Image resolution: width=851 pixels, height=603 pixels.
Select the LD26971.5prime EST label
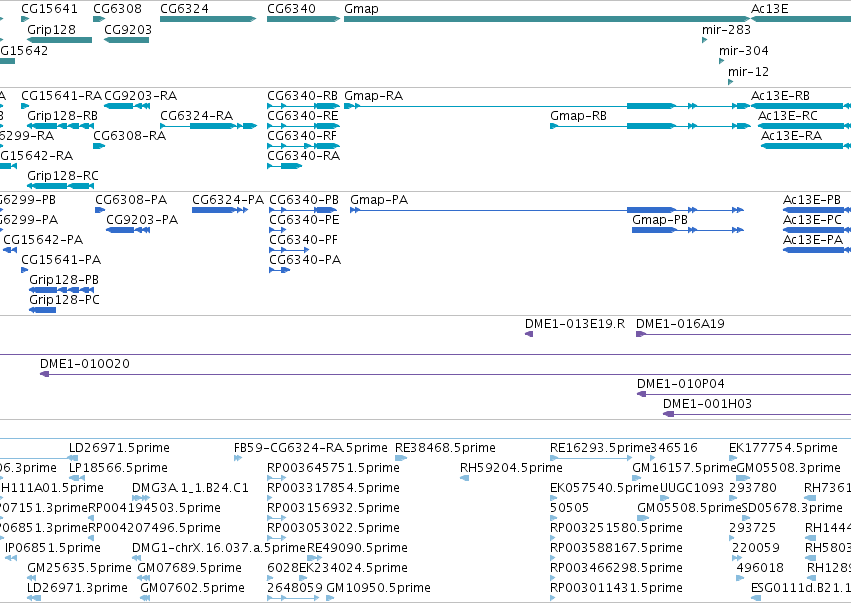[119, 448]
